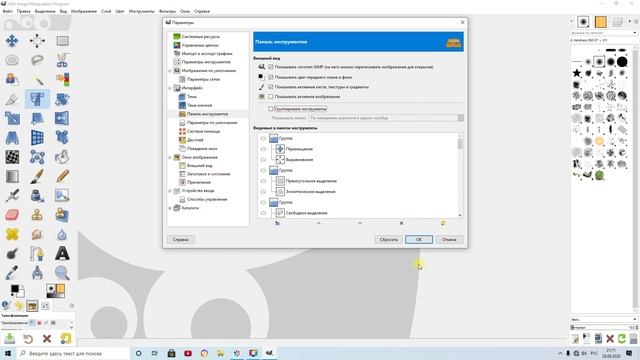Collapse the Окно изображения tree node
The height and width of the screenshot is (360, 640).
pos(170,157)
